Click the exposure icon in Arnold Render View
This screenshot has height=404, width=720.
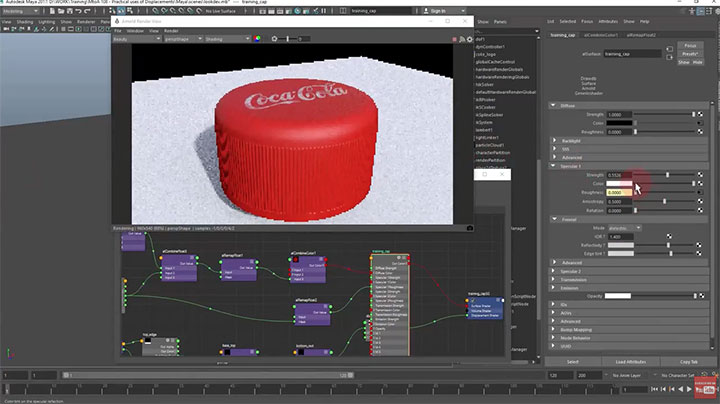point(274,39)
